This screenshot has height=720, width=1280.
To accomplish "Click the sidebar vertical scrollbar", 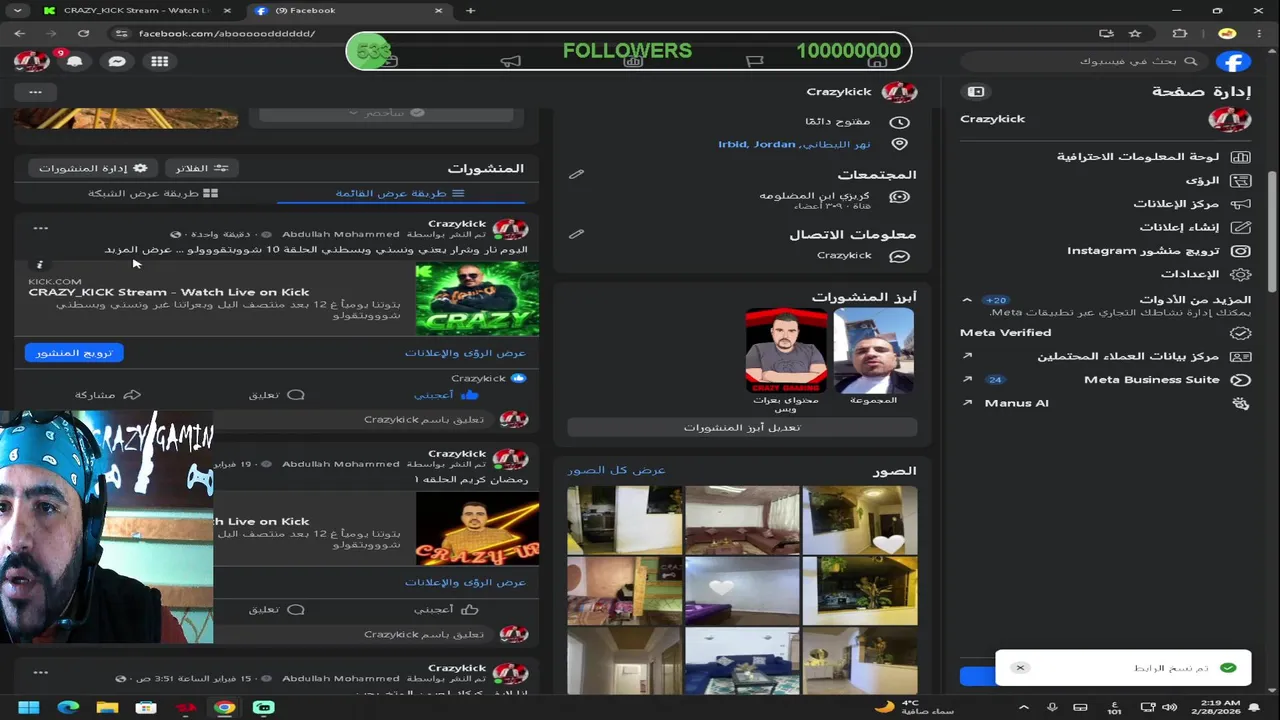I will click(1272, 230).
